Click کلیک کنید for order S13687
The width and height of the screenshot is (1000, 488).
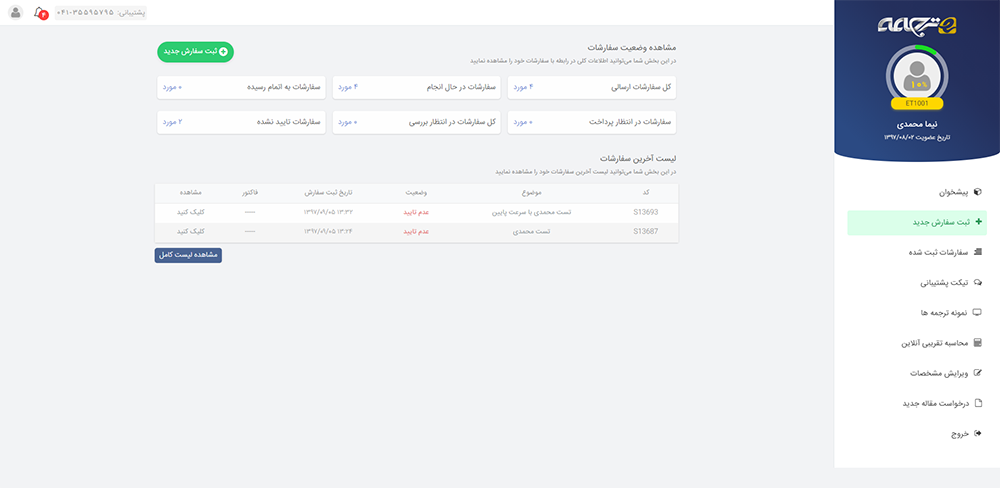pyautogui.click(x=190, y=231)
